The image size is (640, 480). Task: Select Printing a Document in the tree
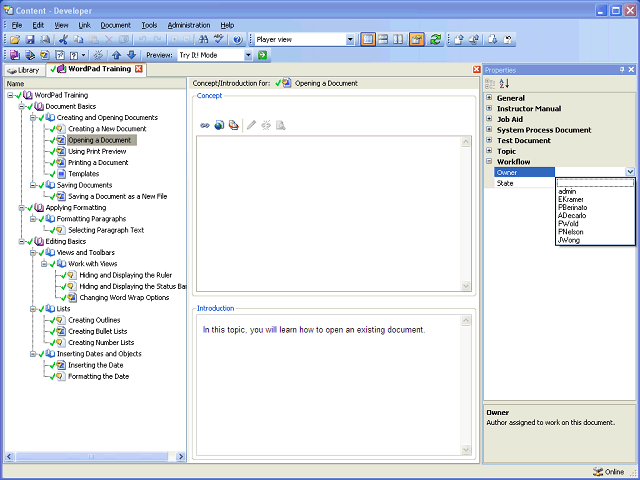98,162
